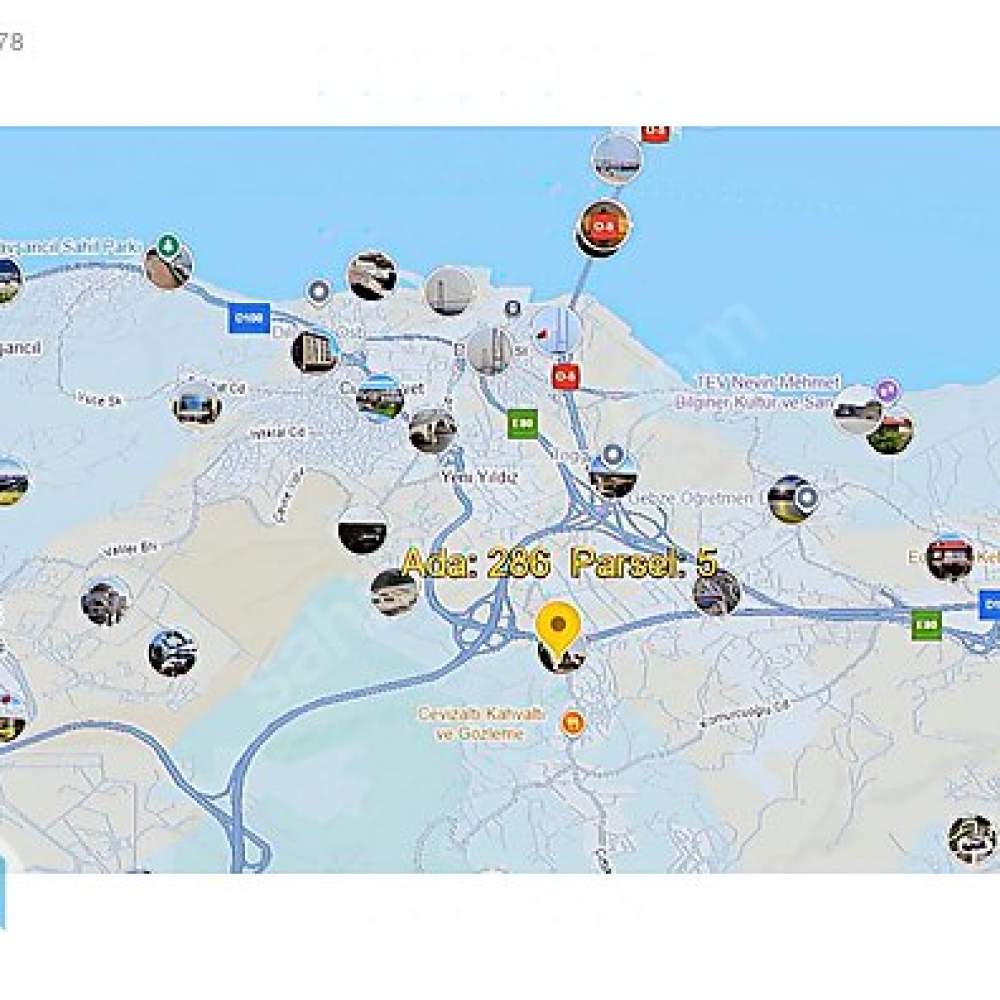
Task: Select the blue D100 road shield on coast
Action: coord(249,318)
